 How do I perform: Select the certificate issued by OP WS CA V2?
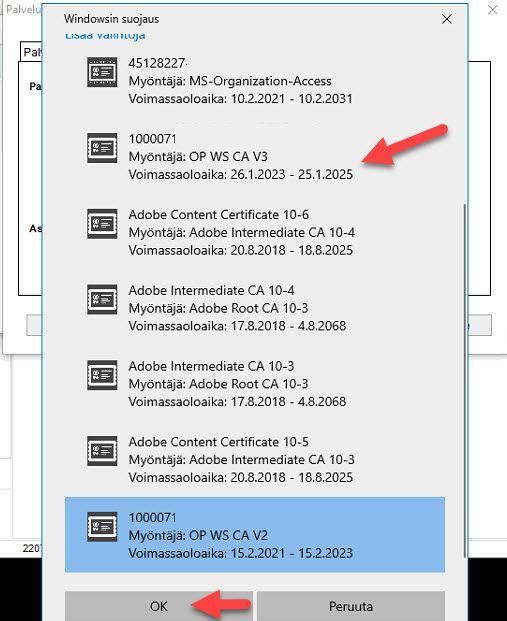point(255,535)
